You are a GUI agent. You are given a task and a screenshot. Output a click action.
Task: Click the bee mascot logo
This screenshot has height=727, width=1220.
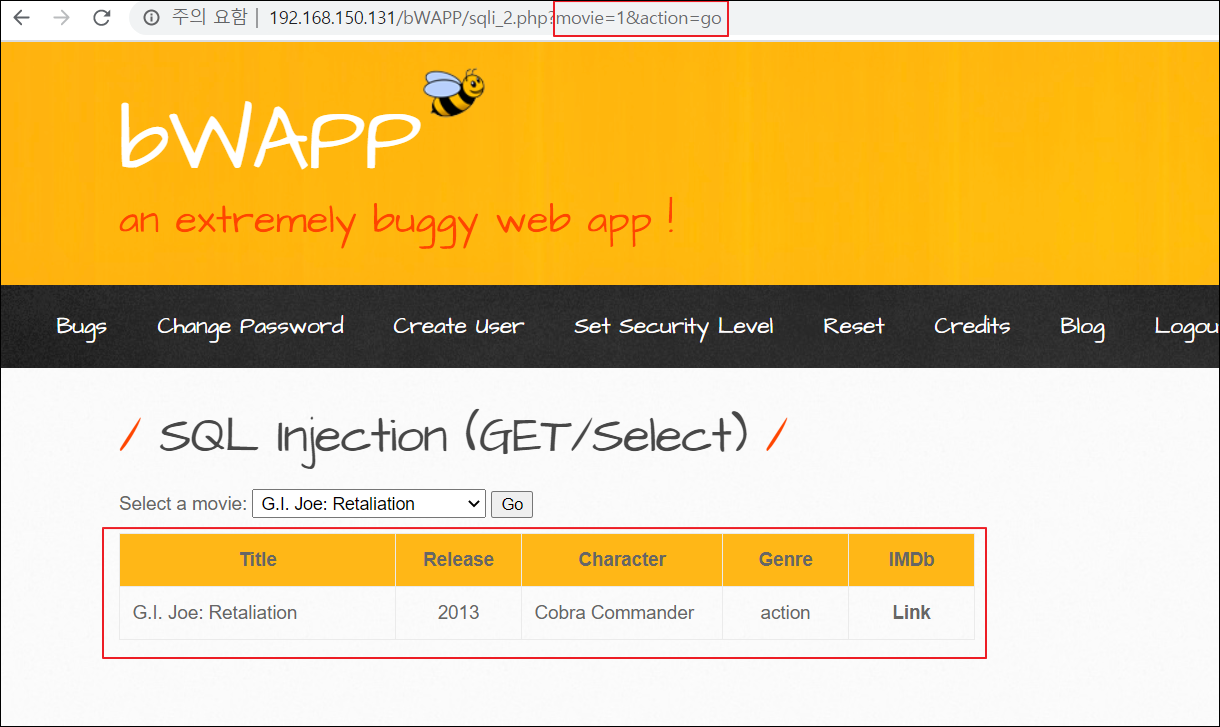[x=453, y=93]
